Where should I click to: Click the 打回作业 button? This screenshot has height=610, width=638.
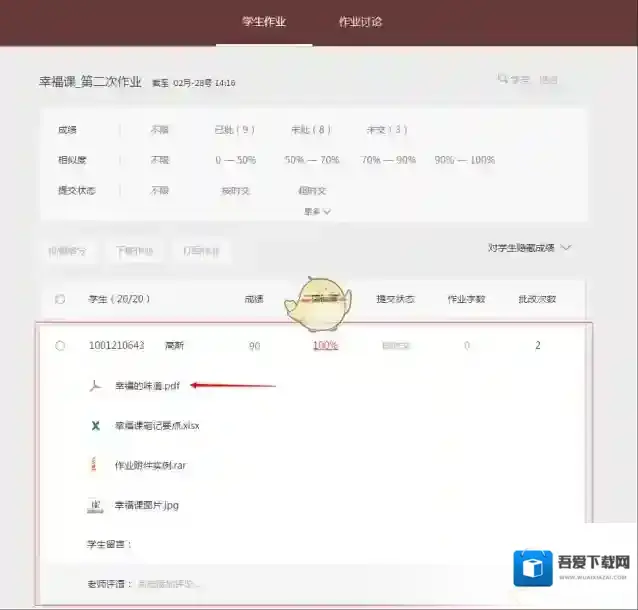pos(201,251)
